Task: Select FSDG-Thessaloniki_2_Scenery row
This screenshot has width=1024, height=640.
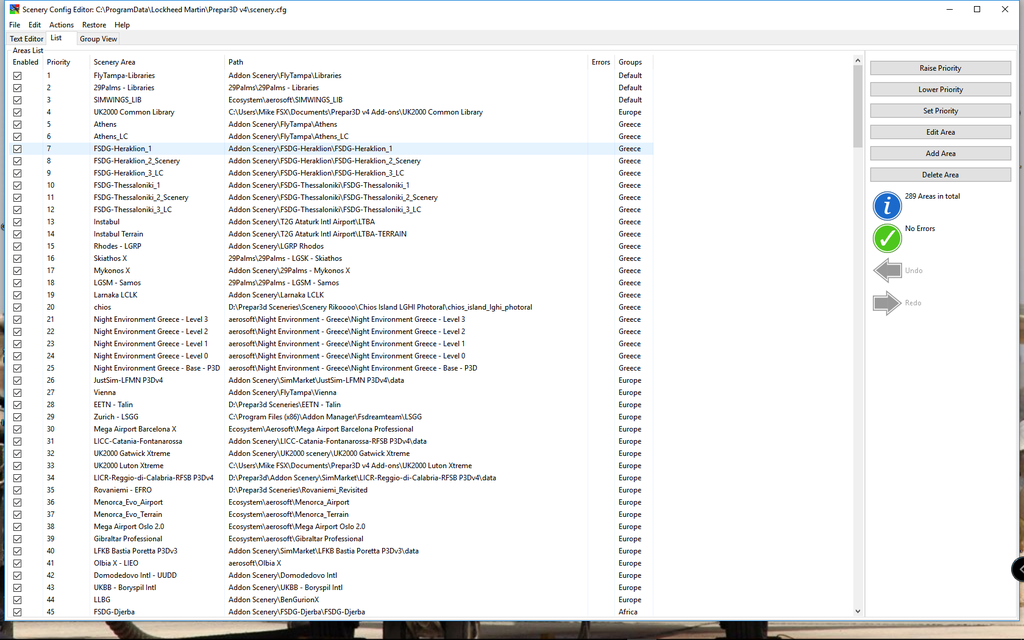Action: tap(330, 197)
